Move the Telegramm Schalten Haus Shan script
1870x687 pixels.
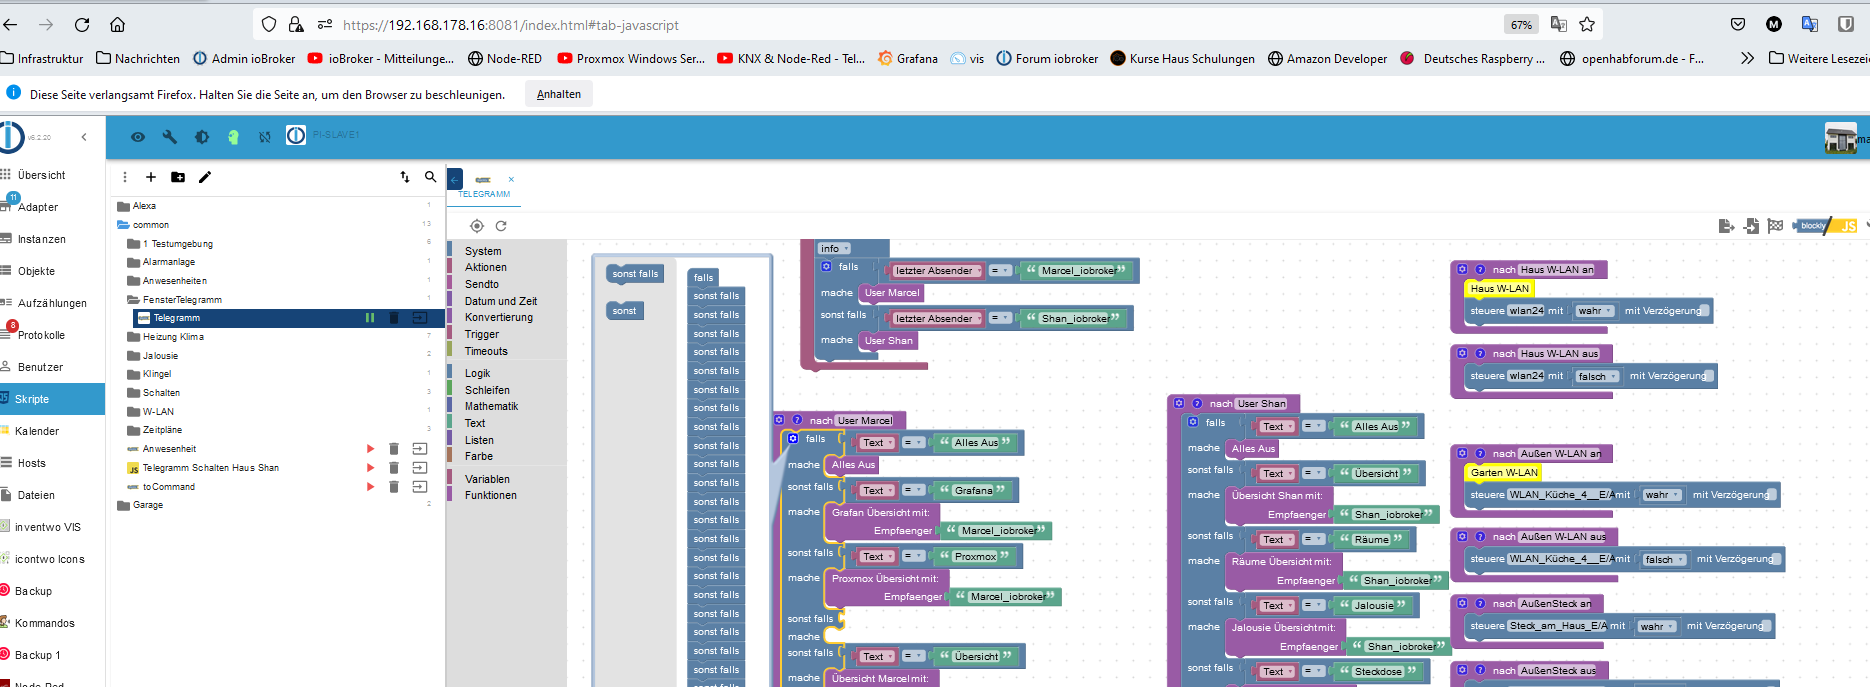[x=420, y=468]
